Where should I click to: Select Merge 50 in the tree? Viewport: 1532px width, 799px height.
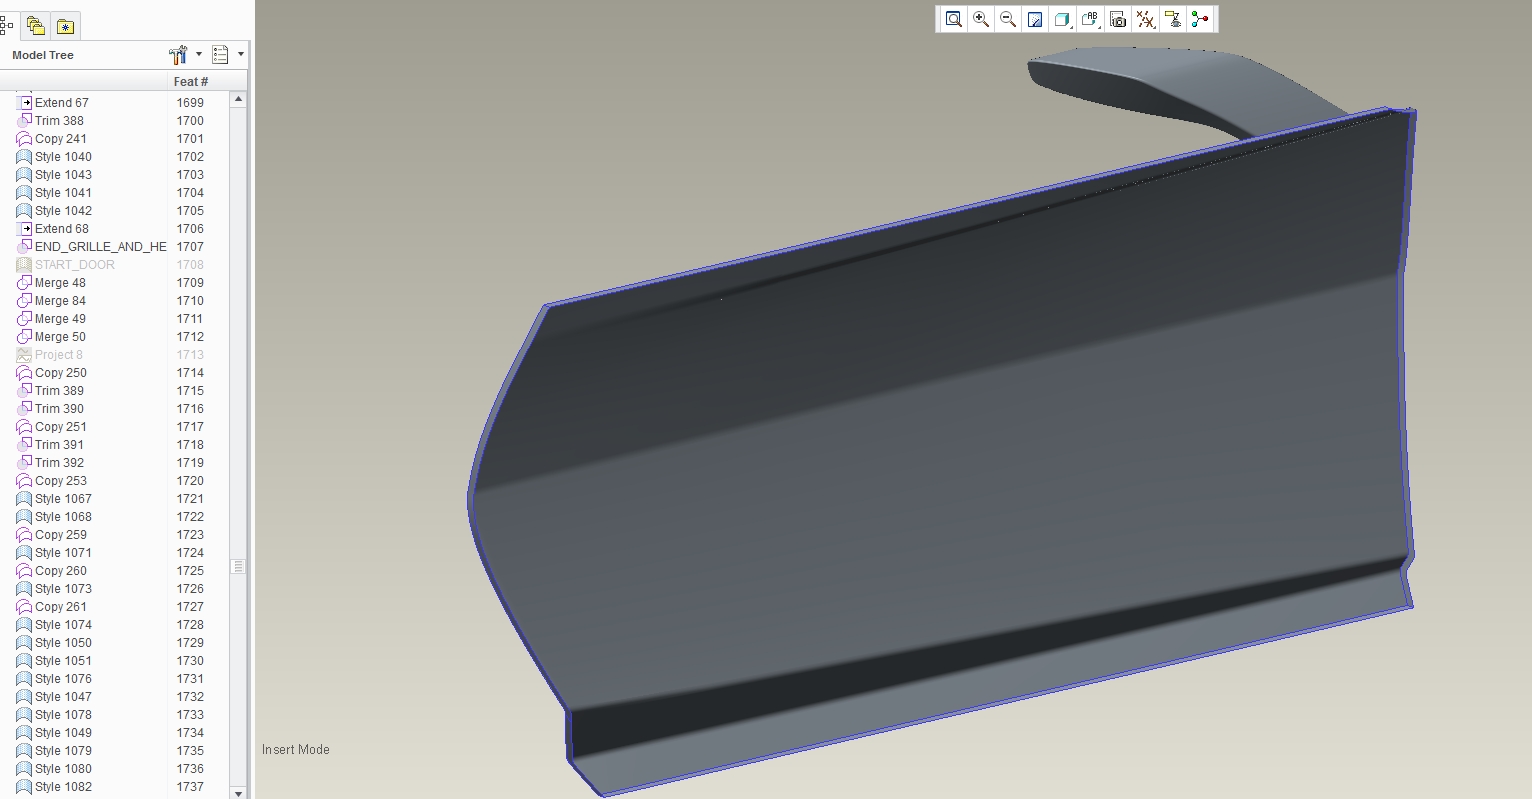click(x=60, y=337)
